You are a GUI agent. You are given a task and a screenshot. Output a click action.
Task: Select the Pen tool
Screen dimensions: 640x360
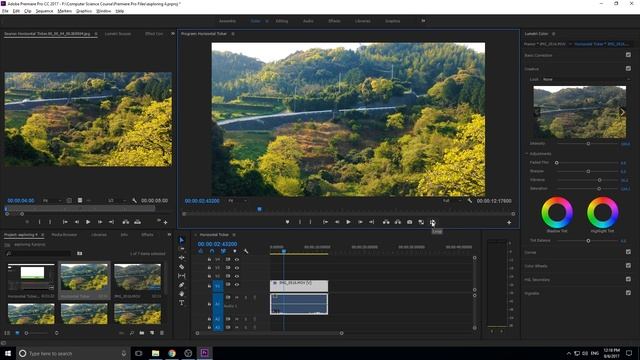[x=182, y=285]
